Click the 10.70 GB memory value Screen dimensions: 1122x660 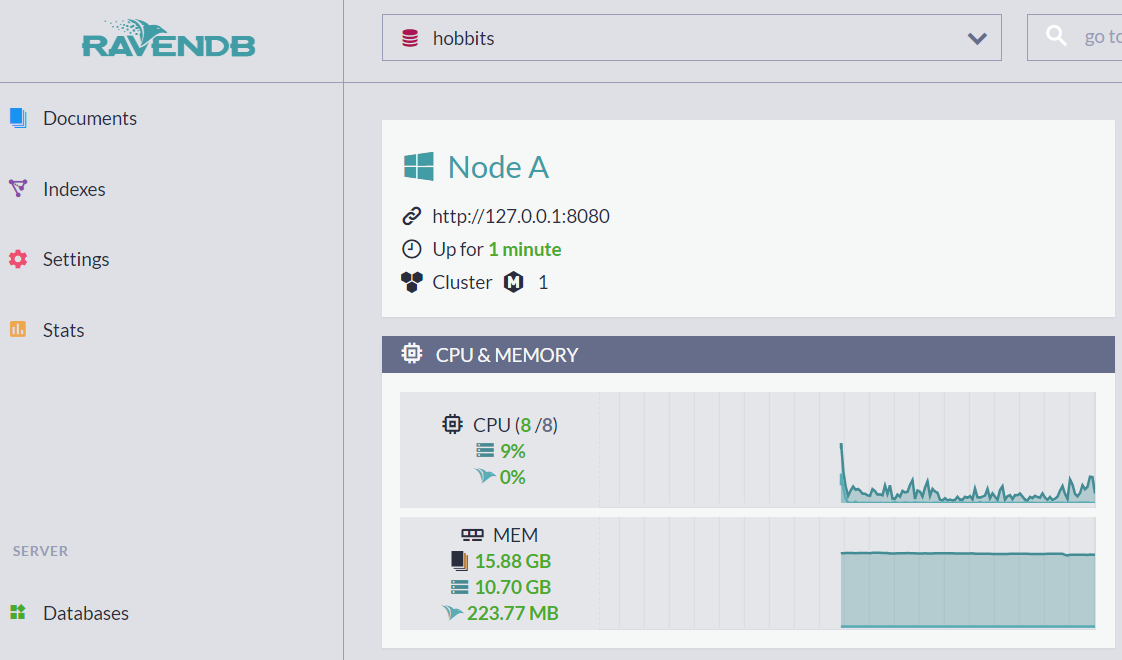(513, 587)
